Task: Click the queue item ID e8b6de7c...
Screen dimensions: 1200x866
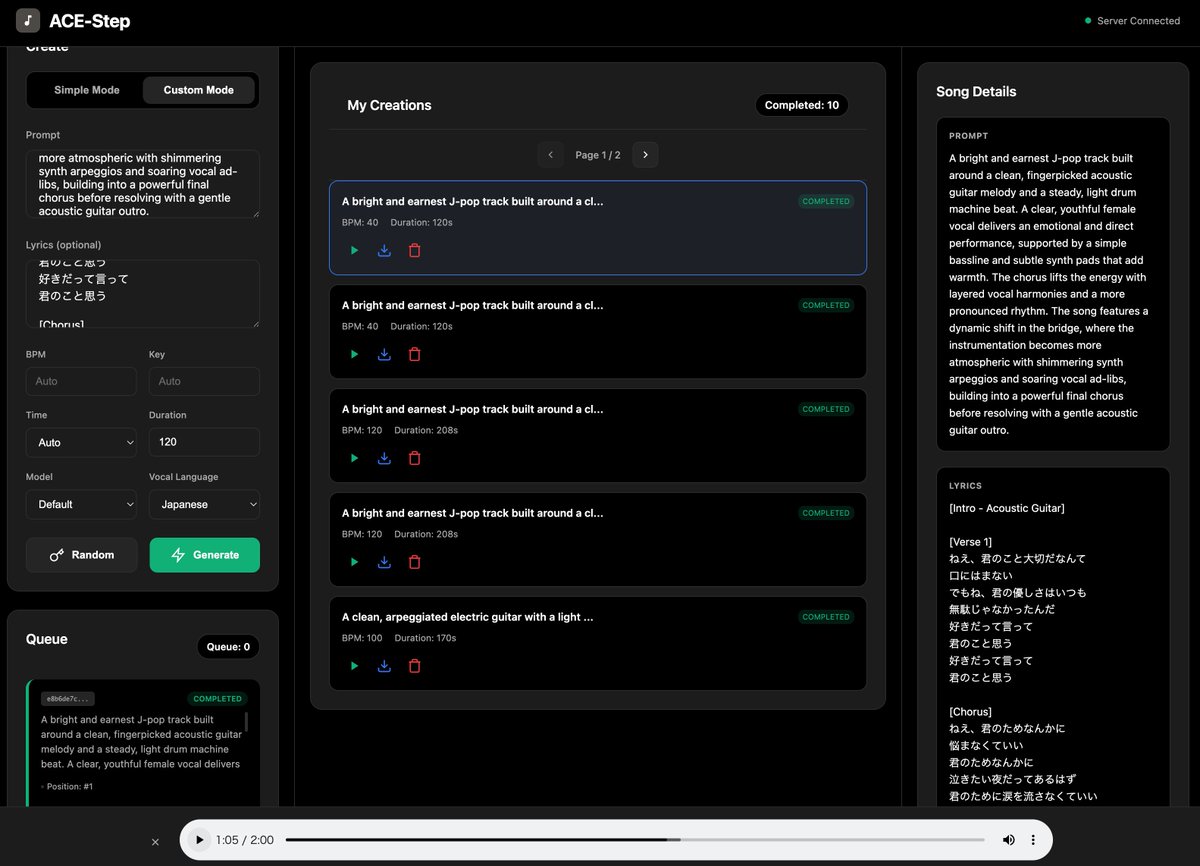Action: pos(68,699)
